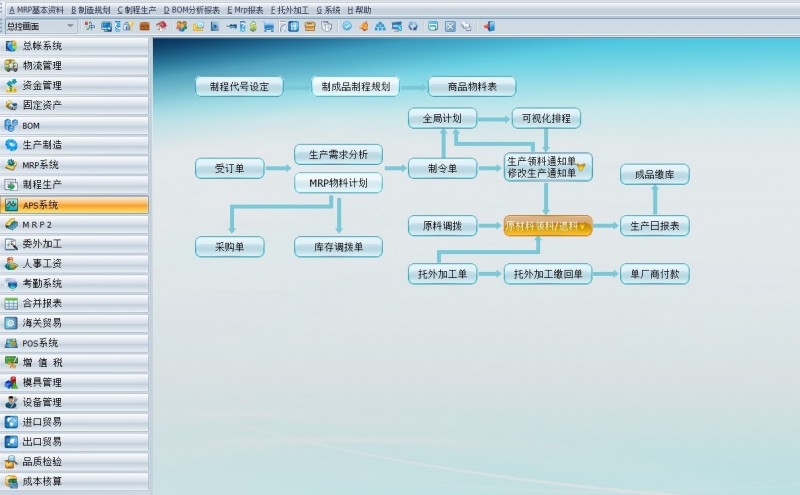This screenshot has height=495, width=800.
Task: Open the MRP基本资料 menu
Action: tap(35, 9)
